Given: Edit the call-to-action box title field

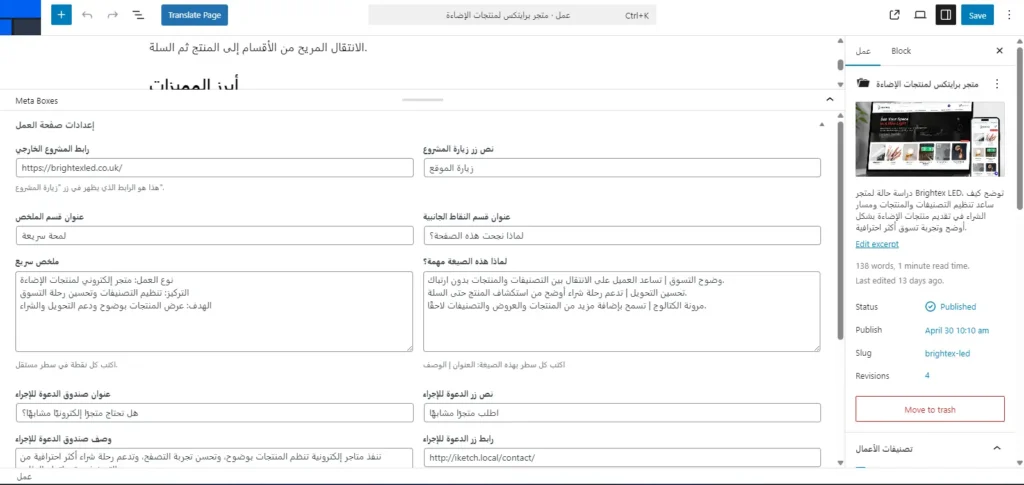Looking at the screenshot, I should [214, 413].
